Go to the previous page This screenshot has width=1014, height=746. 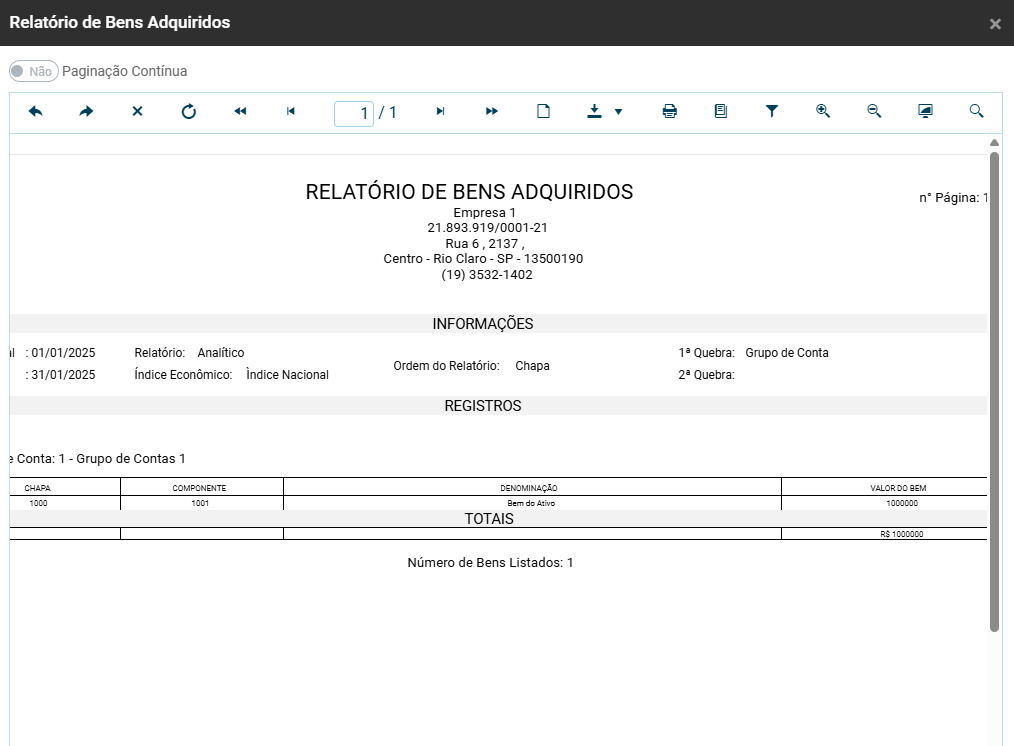(291, 112)
